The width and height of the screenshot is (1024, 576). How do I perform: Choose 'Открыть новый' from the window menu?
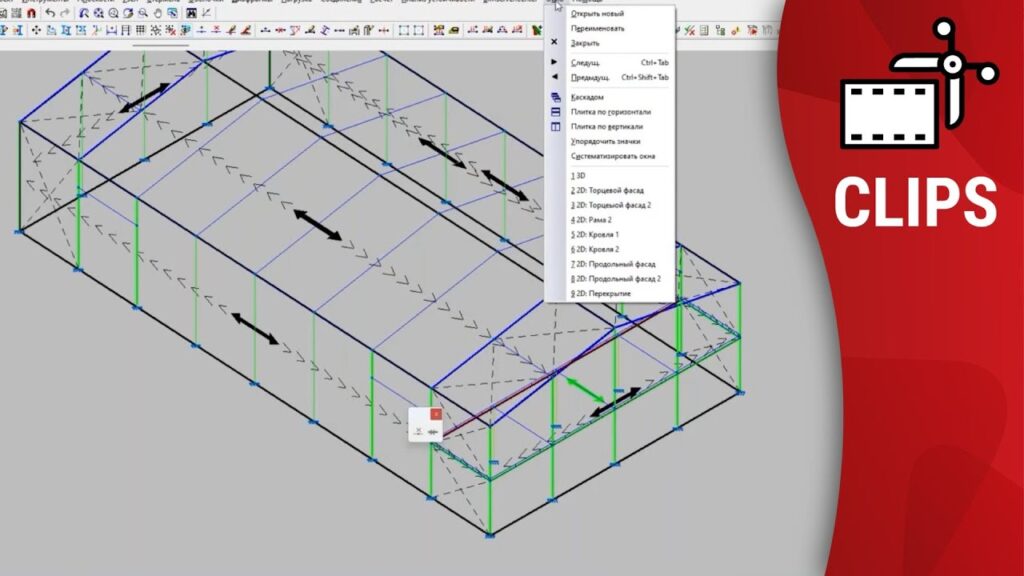tap(596, 14)
